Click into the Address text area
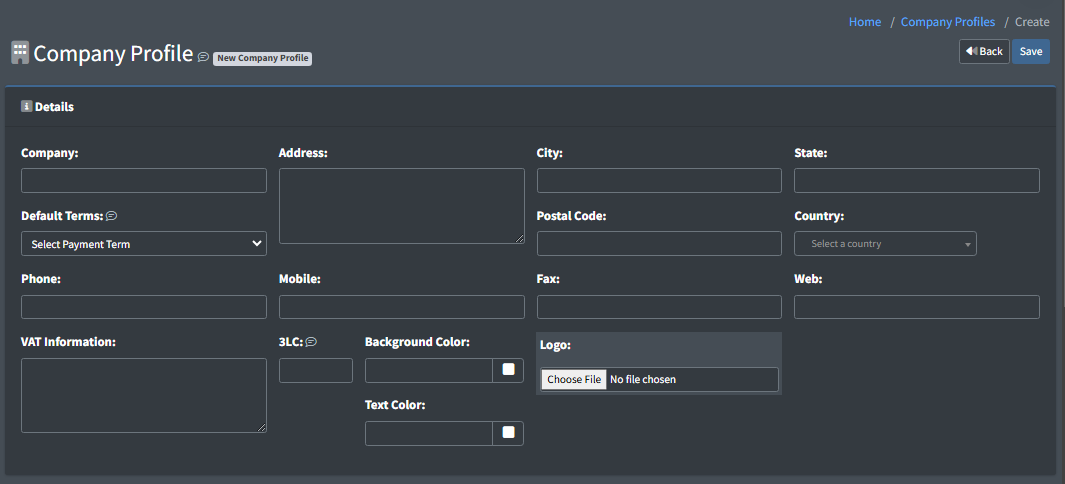 click(x=401, y=206)
